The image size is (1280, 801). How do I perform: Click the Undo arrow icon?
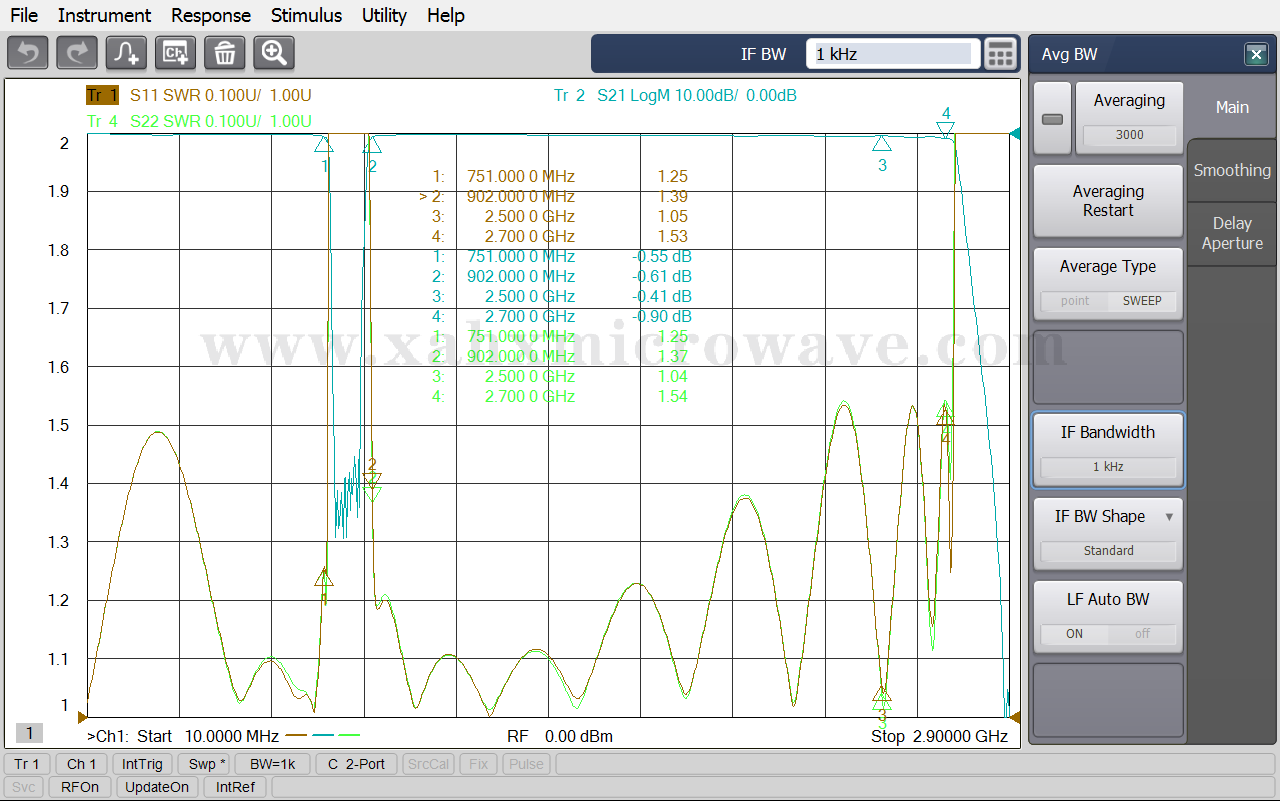point(27,53)
